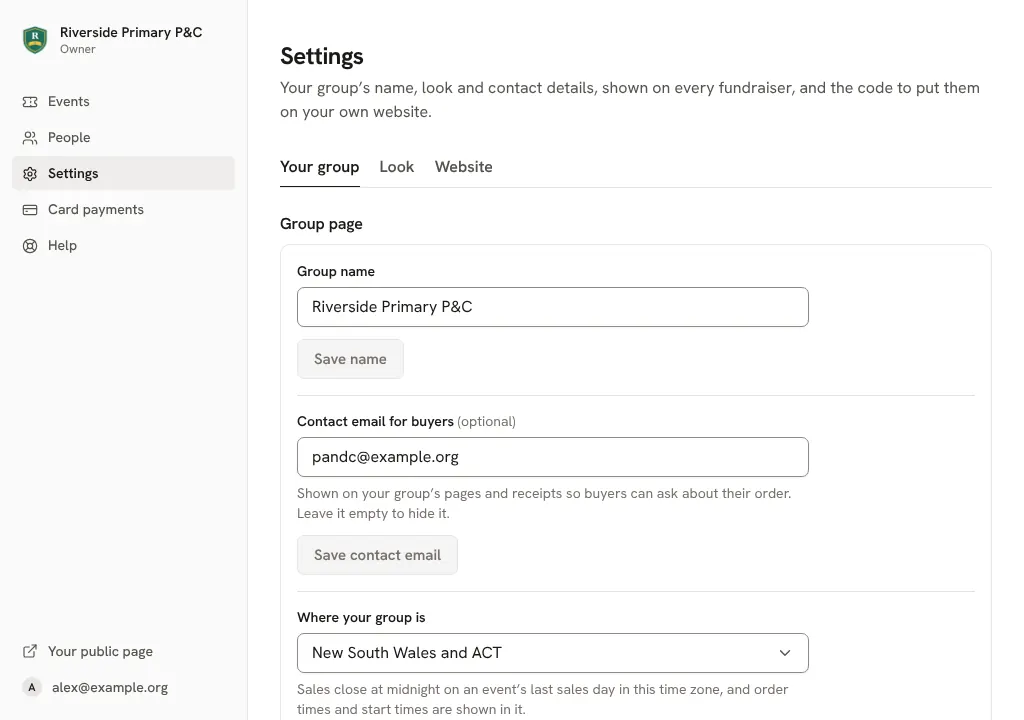Go to People in the sidebar
Image resolution: width=1024 pixels, height=720 pixels.
point(123,137)
